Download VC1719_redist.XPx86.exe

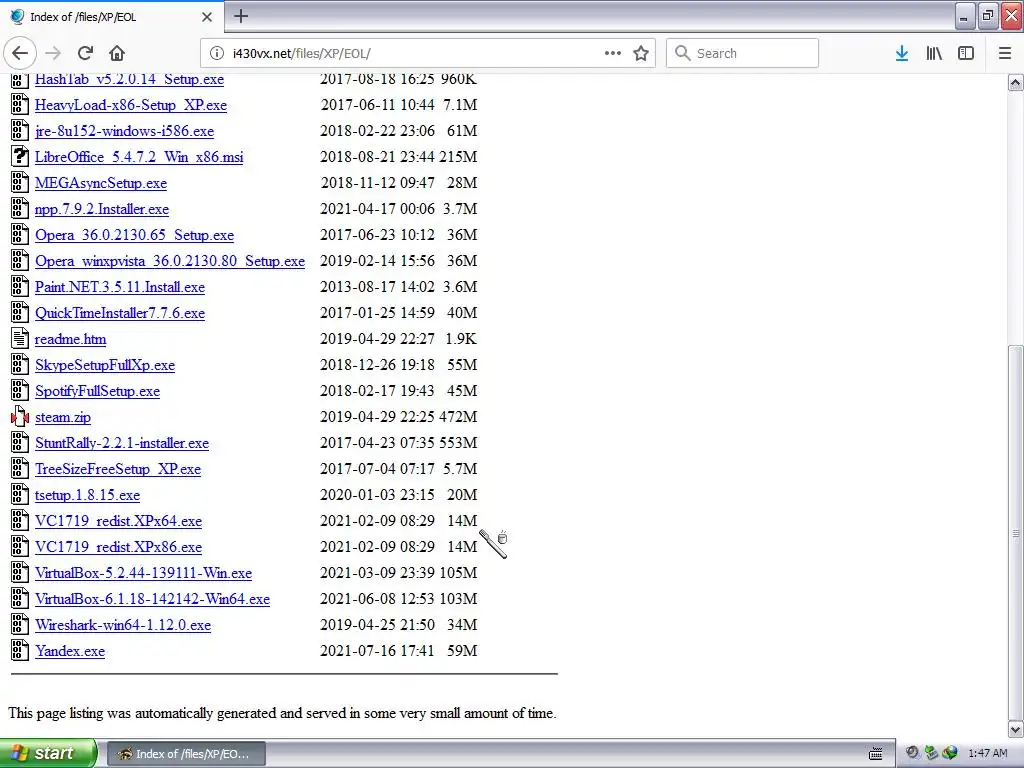(118, 547)
